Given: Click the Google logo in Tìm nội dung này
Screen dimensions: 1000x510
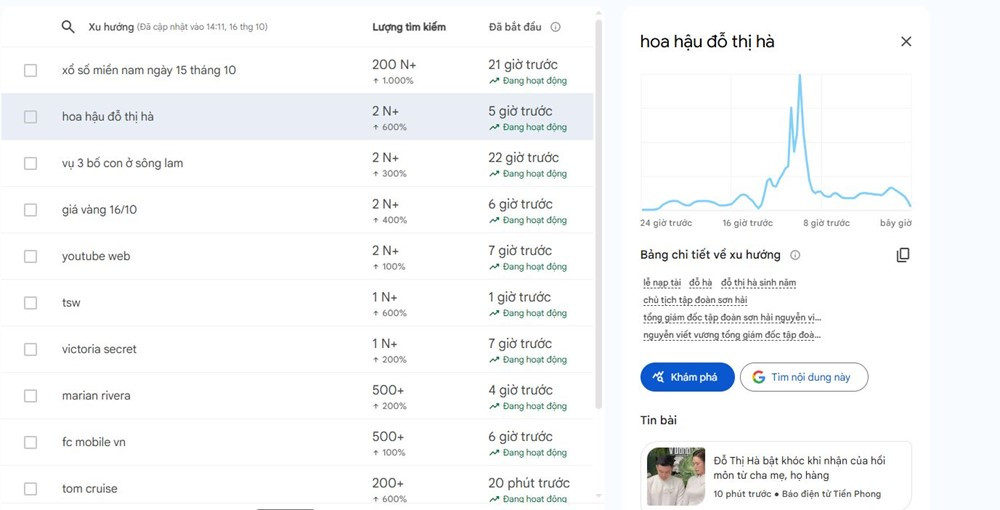Looking at the screenshot, I should tap(758, 377).
